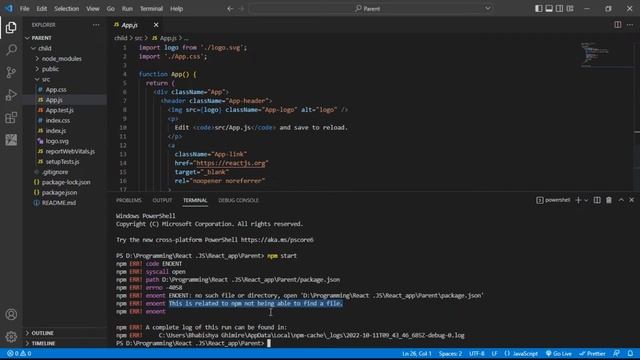Toggle panel layout icon in title bar
Screen dimensions: 640x360
coord(549,9)
